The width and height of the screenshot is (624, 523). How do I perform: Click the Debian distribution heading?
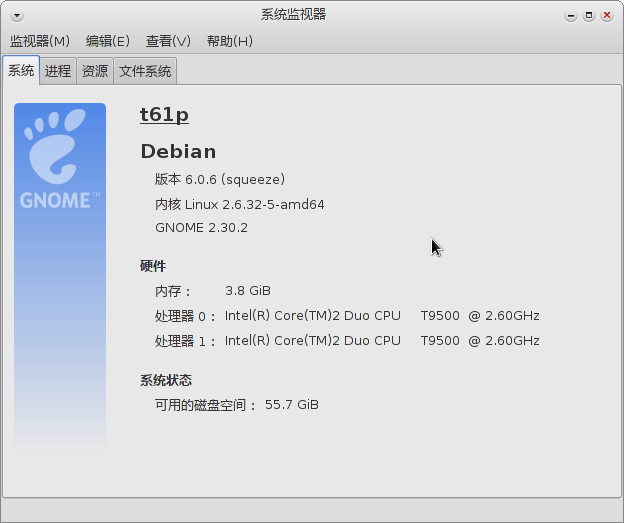178,152
